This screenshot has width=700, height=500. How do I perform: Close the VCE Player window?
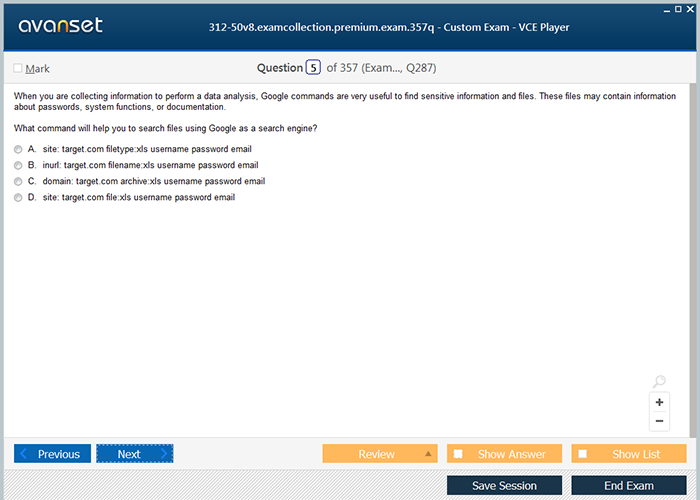pos(692,7)
